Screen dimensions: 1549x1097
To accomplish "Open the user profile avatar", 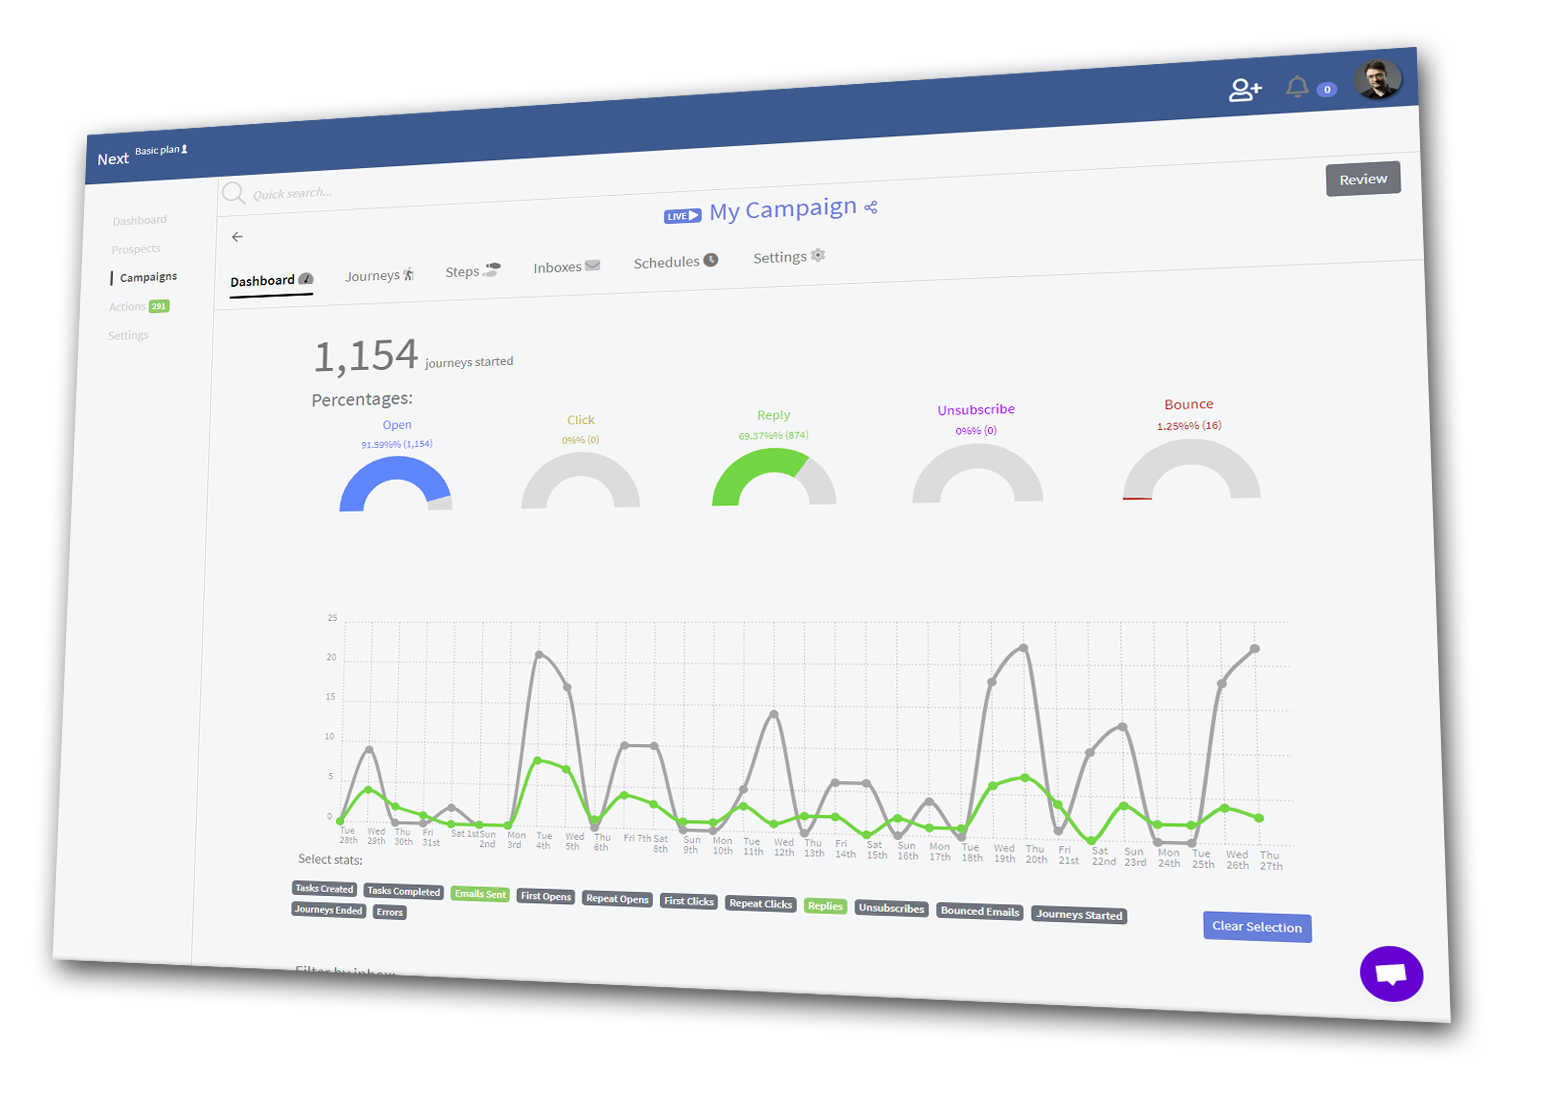I will (1378, 80).
